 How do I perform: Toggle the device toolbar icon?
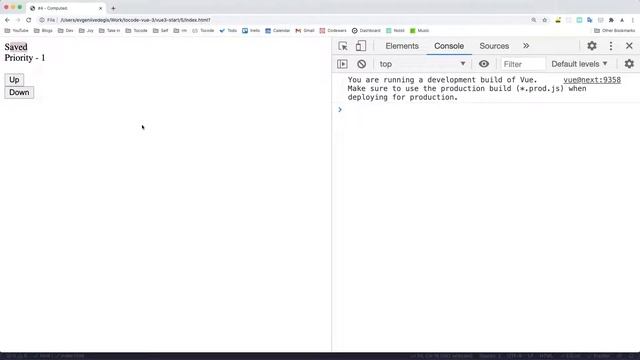click(360, 46)
